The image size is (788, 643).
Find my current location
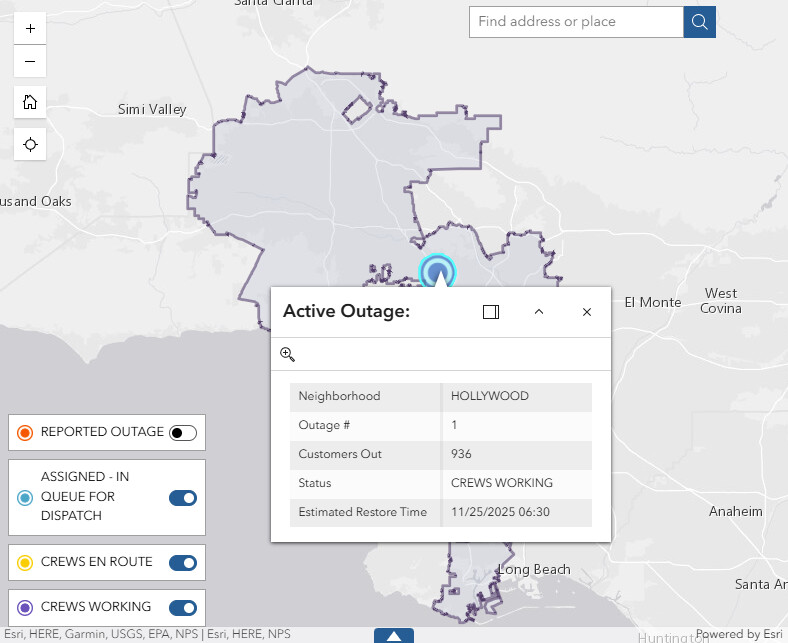(x=30, y=145)
